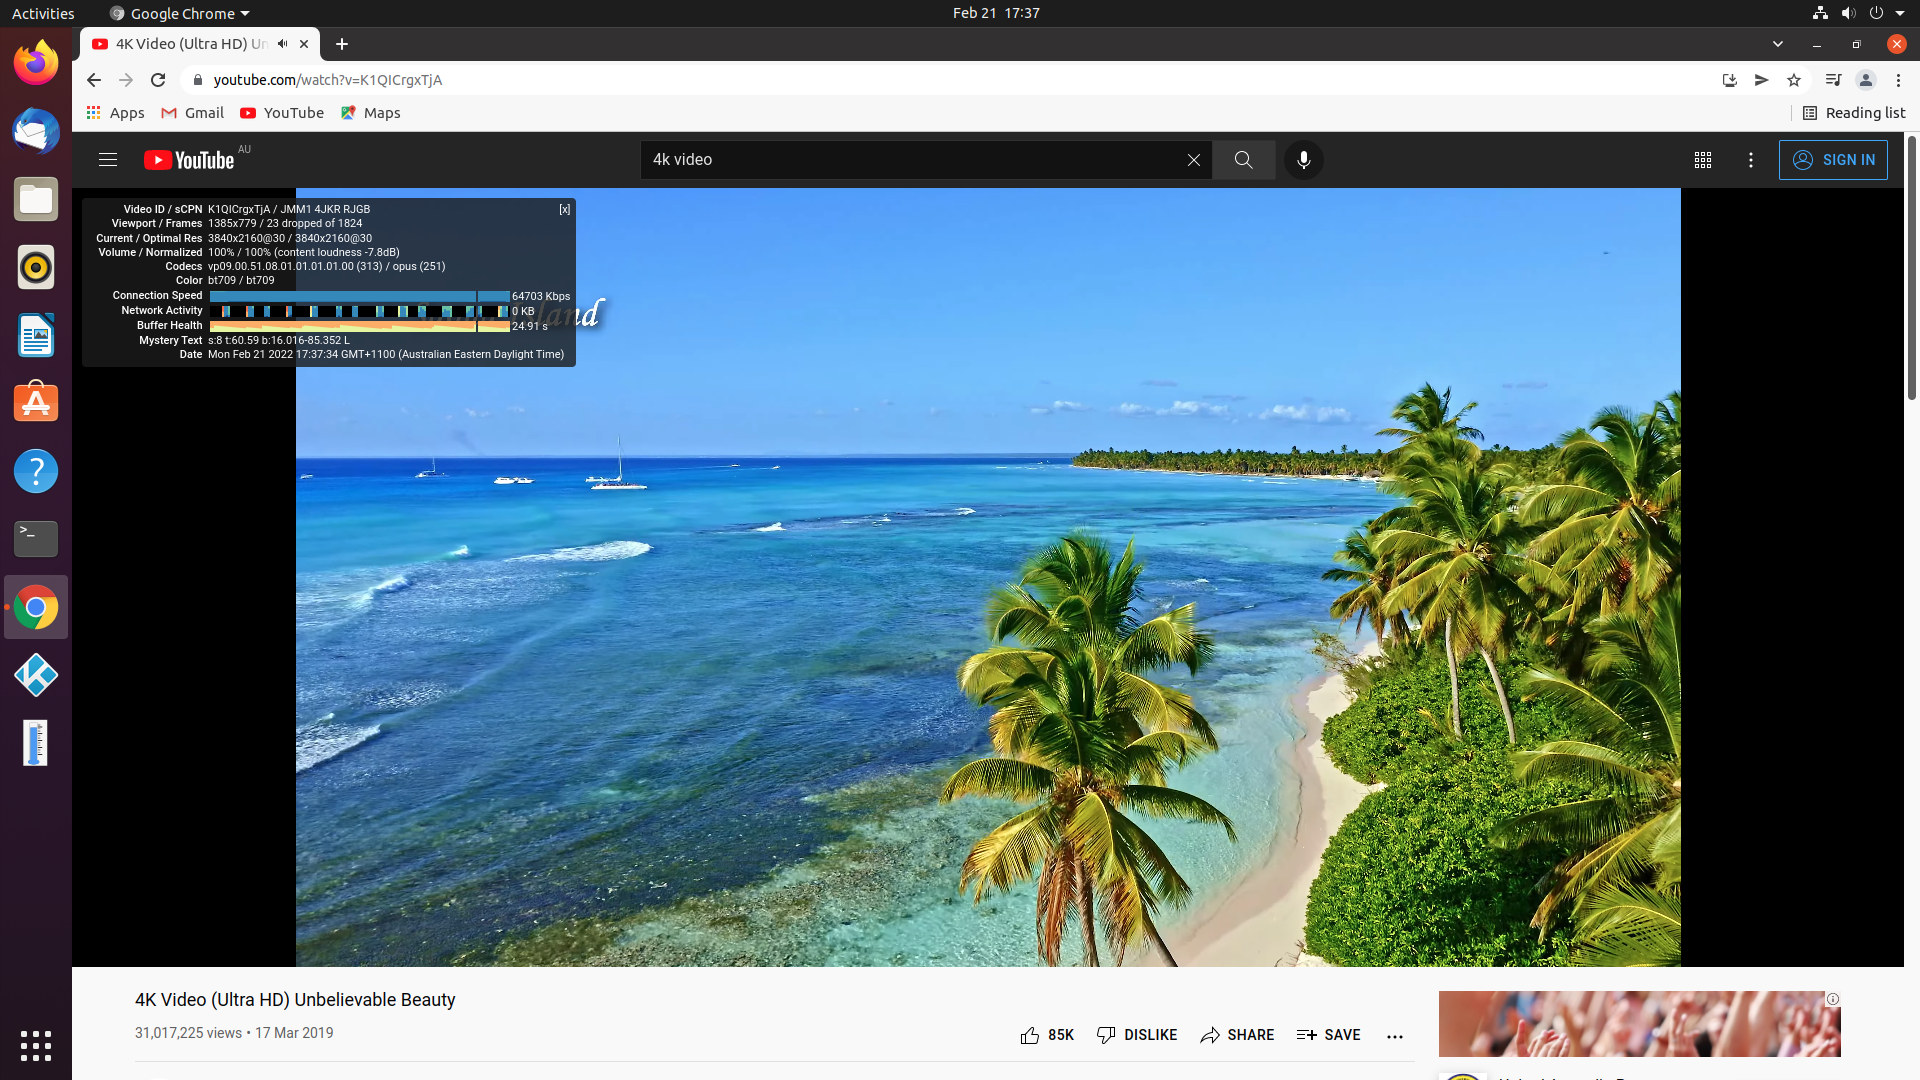This screenshot has height=1080, width=1920.
Task: Click the video title text
Action: pos(295,1000)
